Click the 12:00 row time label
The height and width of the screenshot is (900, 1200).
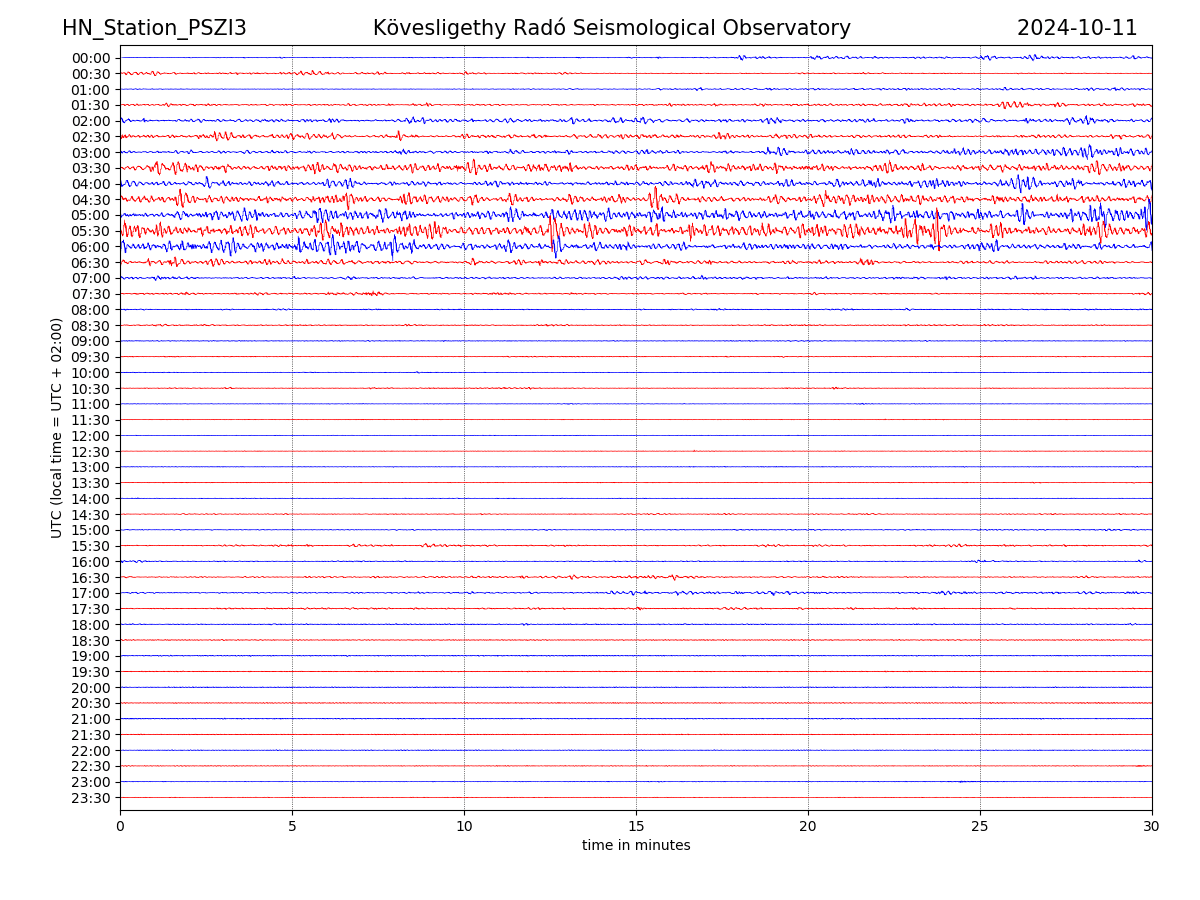coord(91,436)
